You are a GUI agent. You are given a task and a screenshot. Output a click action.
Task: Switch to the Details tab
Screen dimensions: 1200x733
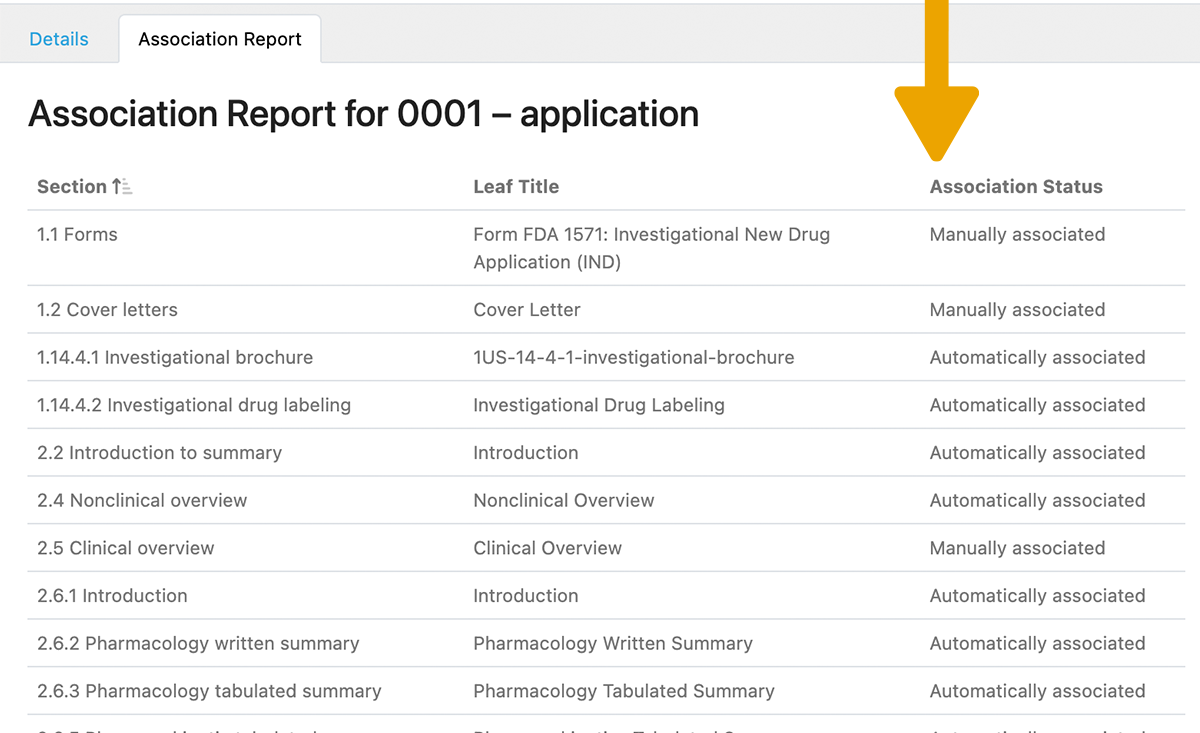pos(58,38)
